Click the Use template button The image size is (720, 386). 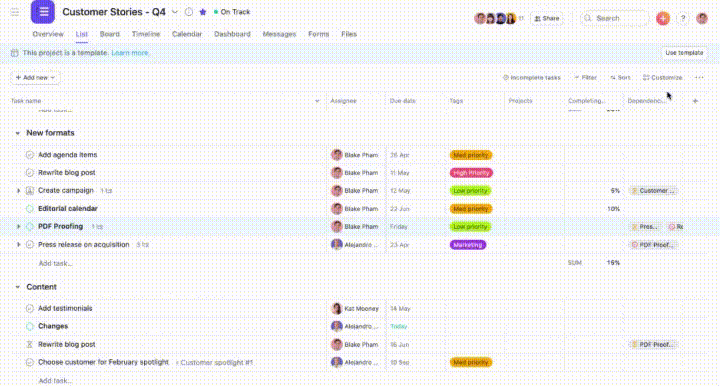pyautogui.click(x=684, y=53)
